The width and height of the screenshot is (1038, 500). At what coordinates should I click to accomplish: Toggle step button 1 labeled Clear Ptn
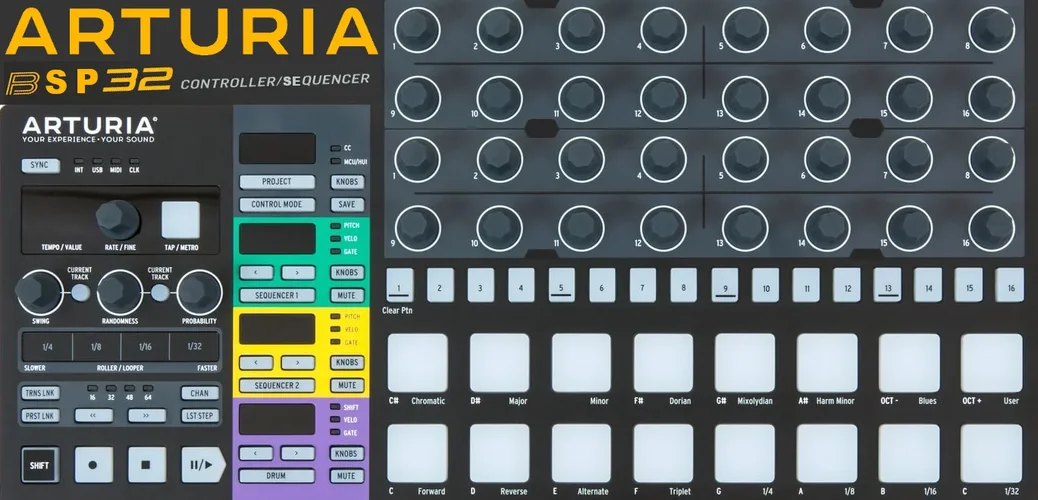[x=399, y=285]
